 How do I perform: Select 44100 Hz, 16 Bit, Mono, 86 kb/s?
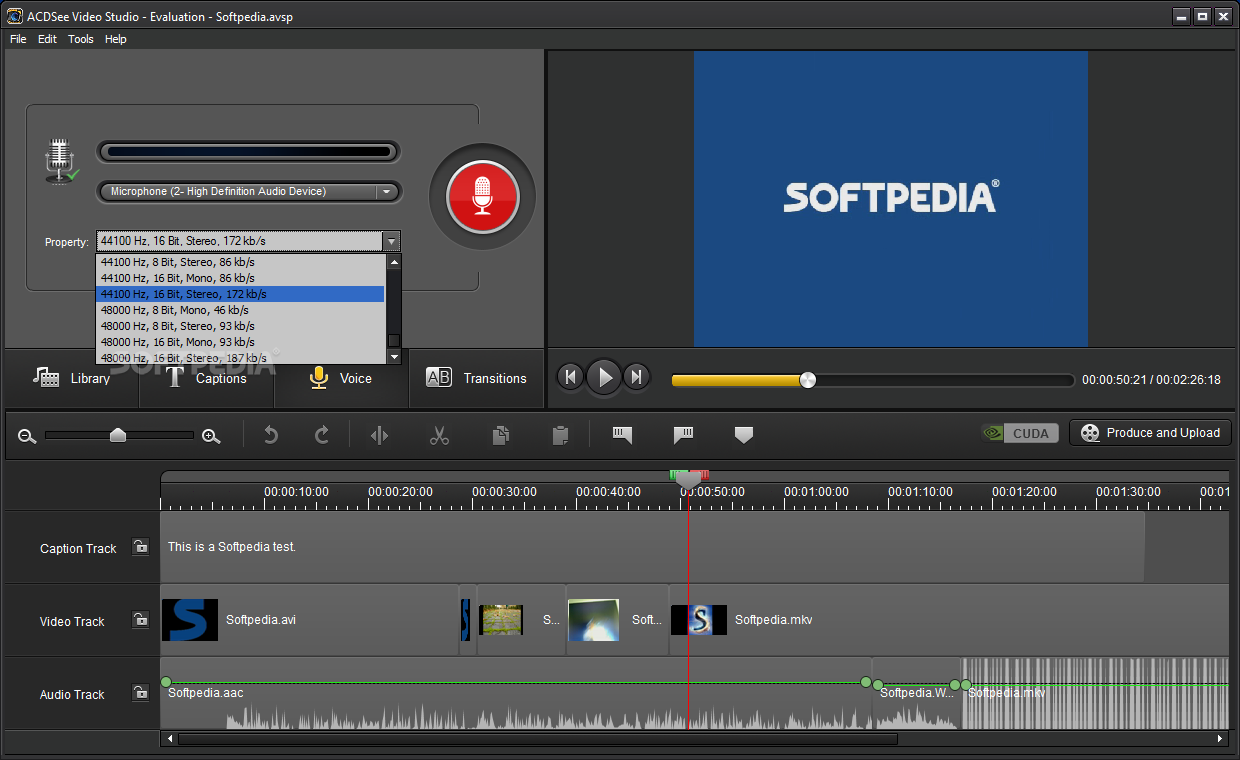pyautogui.click(x=240, y=278)
